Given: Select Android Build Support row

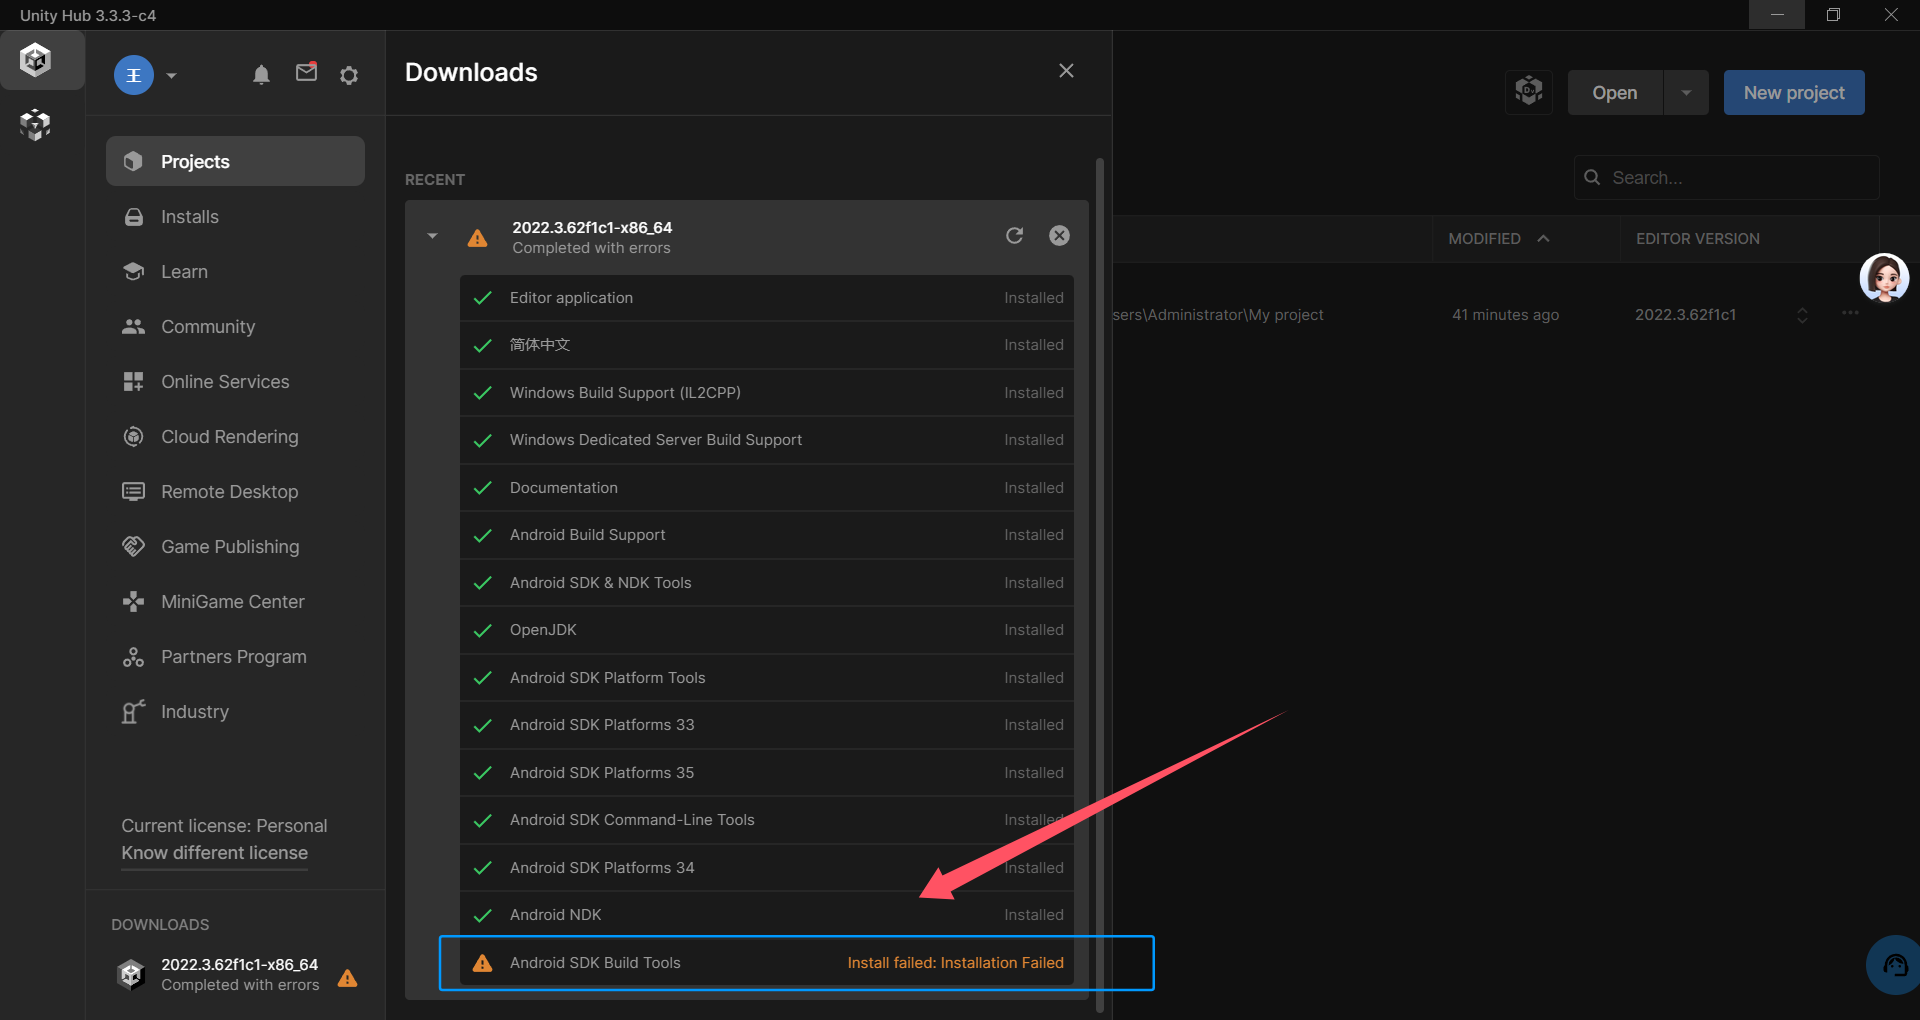Looking at the screenshot, I should pyautogui.click(x=766, y=535).
